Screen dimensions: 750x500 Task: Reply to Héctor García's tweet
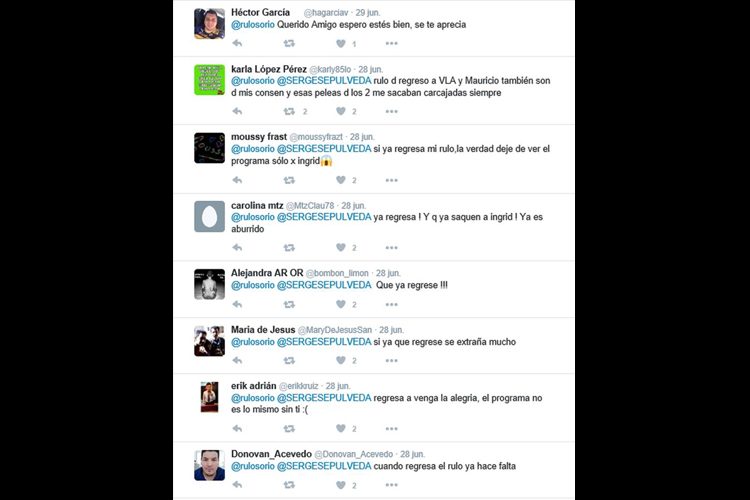(237, 44)
